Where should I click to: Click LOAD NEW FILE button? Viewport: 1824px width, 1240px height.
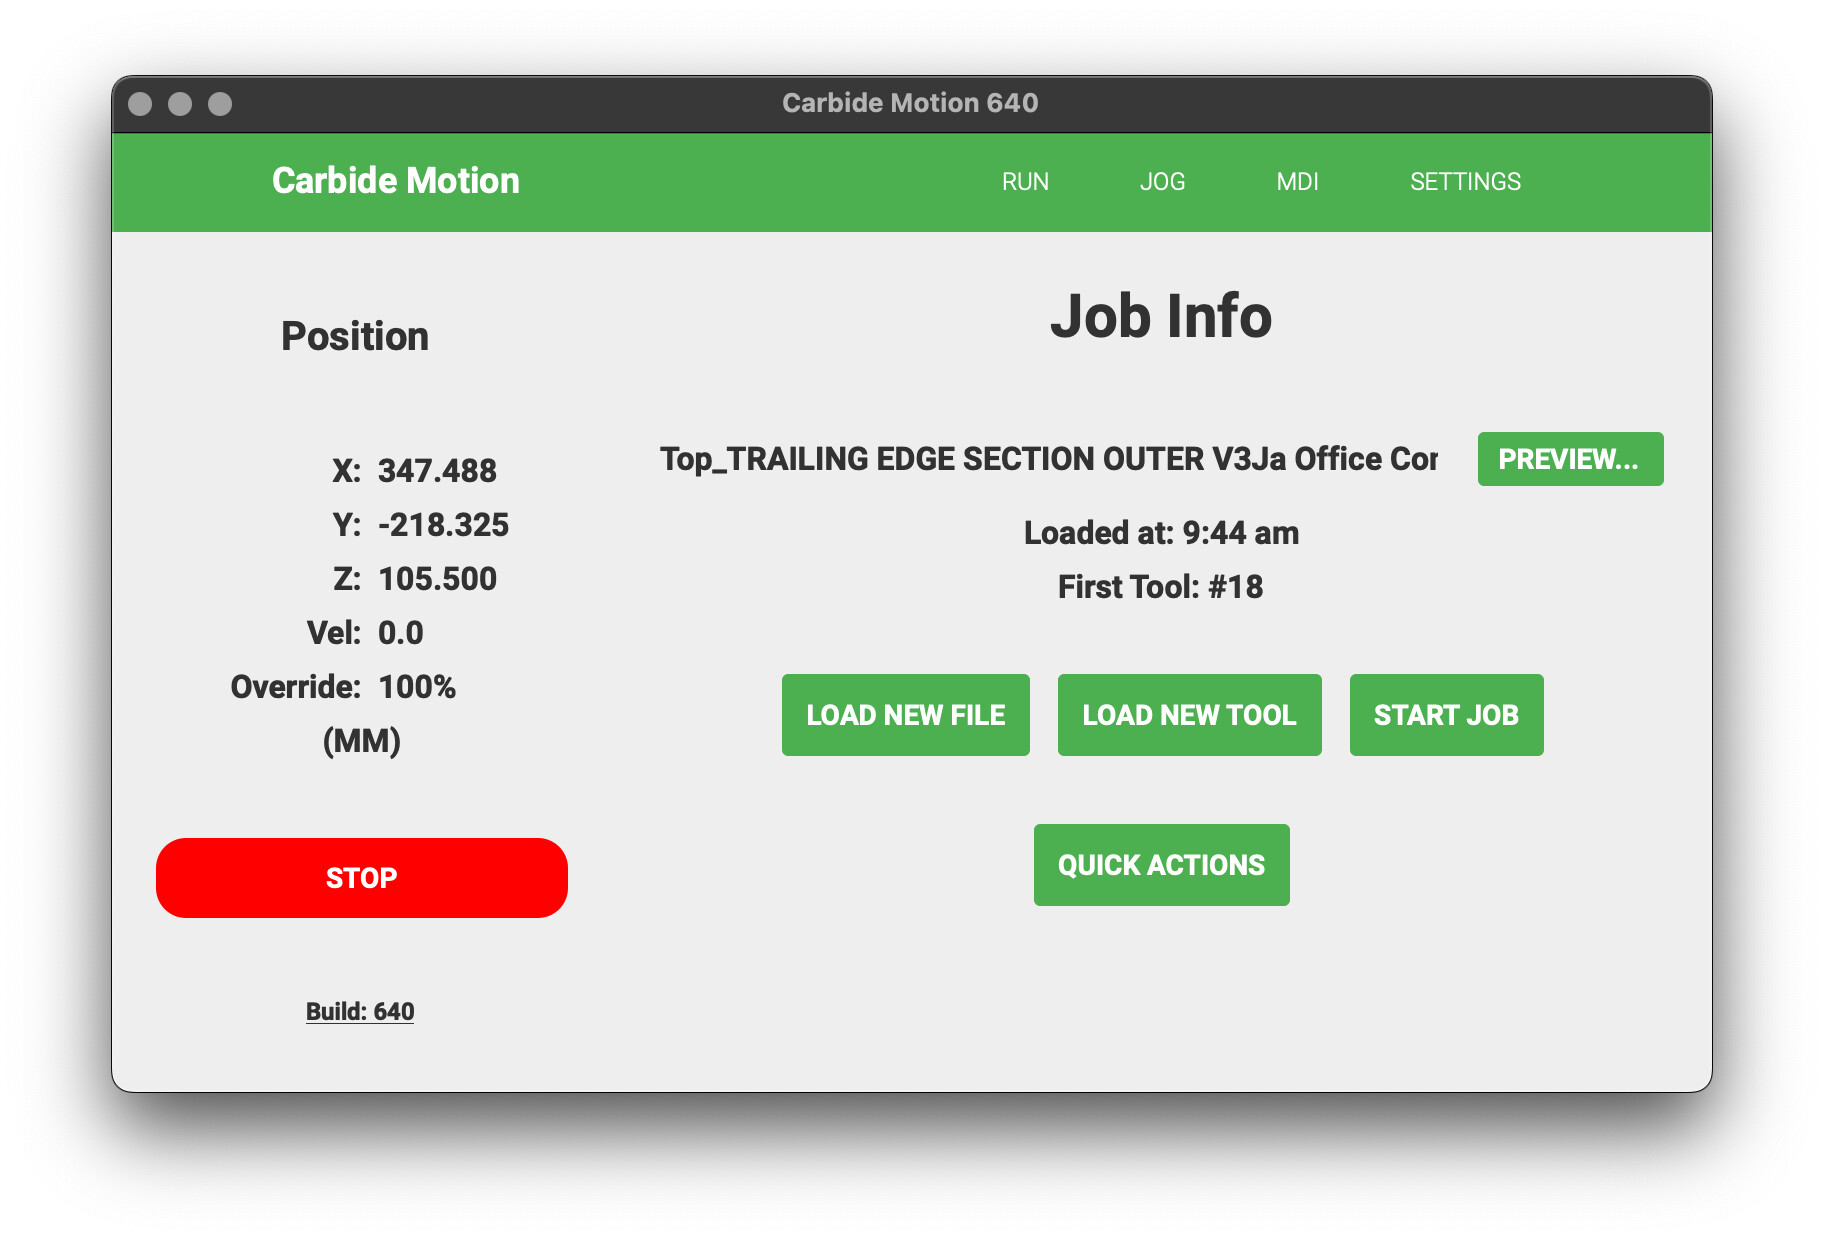coord(906,715)
